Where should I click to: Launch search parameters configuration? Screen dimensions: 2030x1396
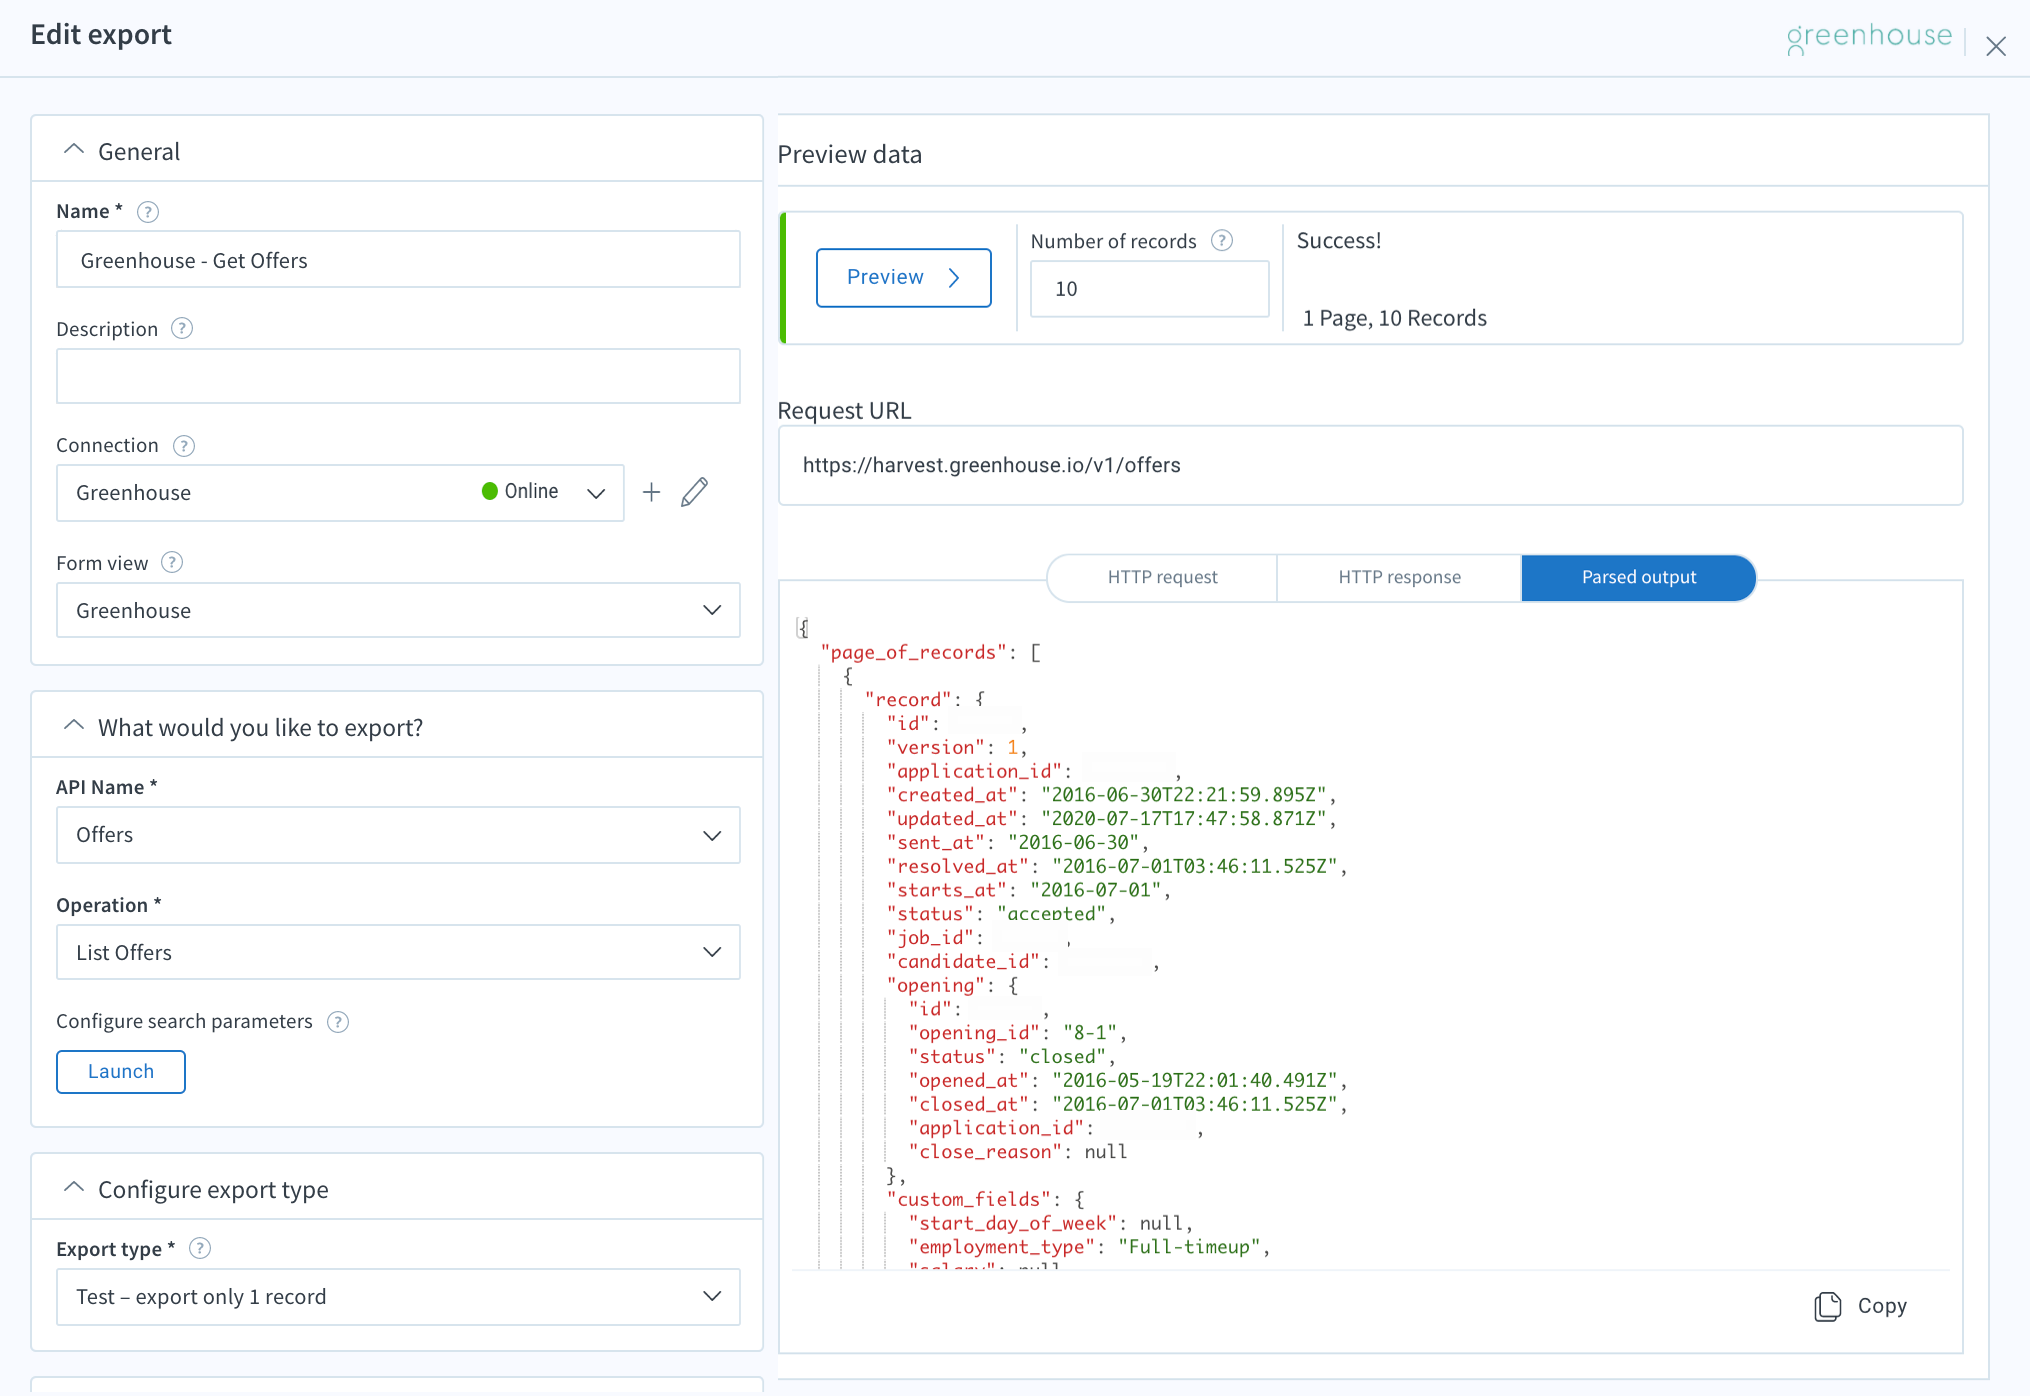(x=121, y=1072)
